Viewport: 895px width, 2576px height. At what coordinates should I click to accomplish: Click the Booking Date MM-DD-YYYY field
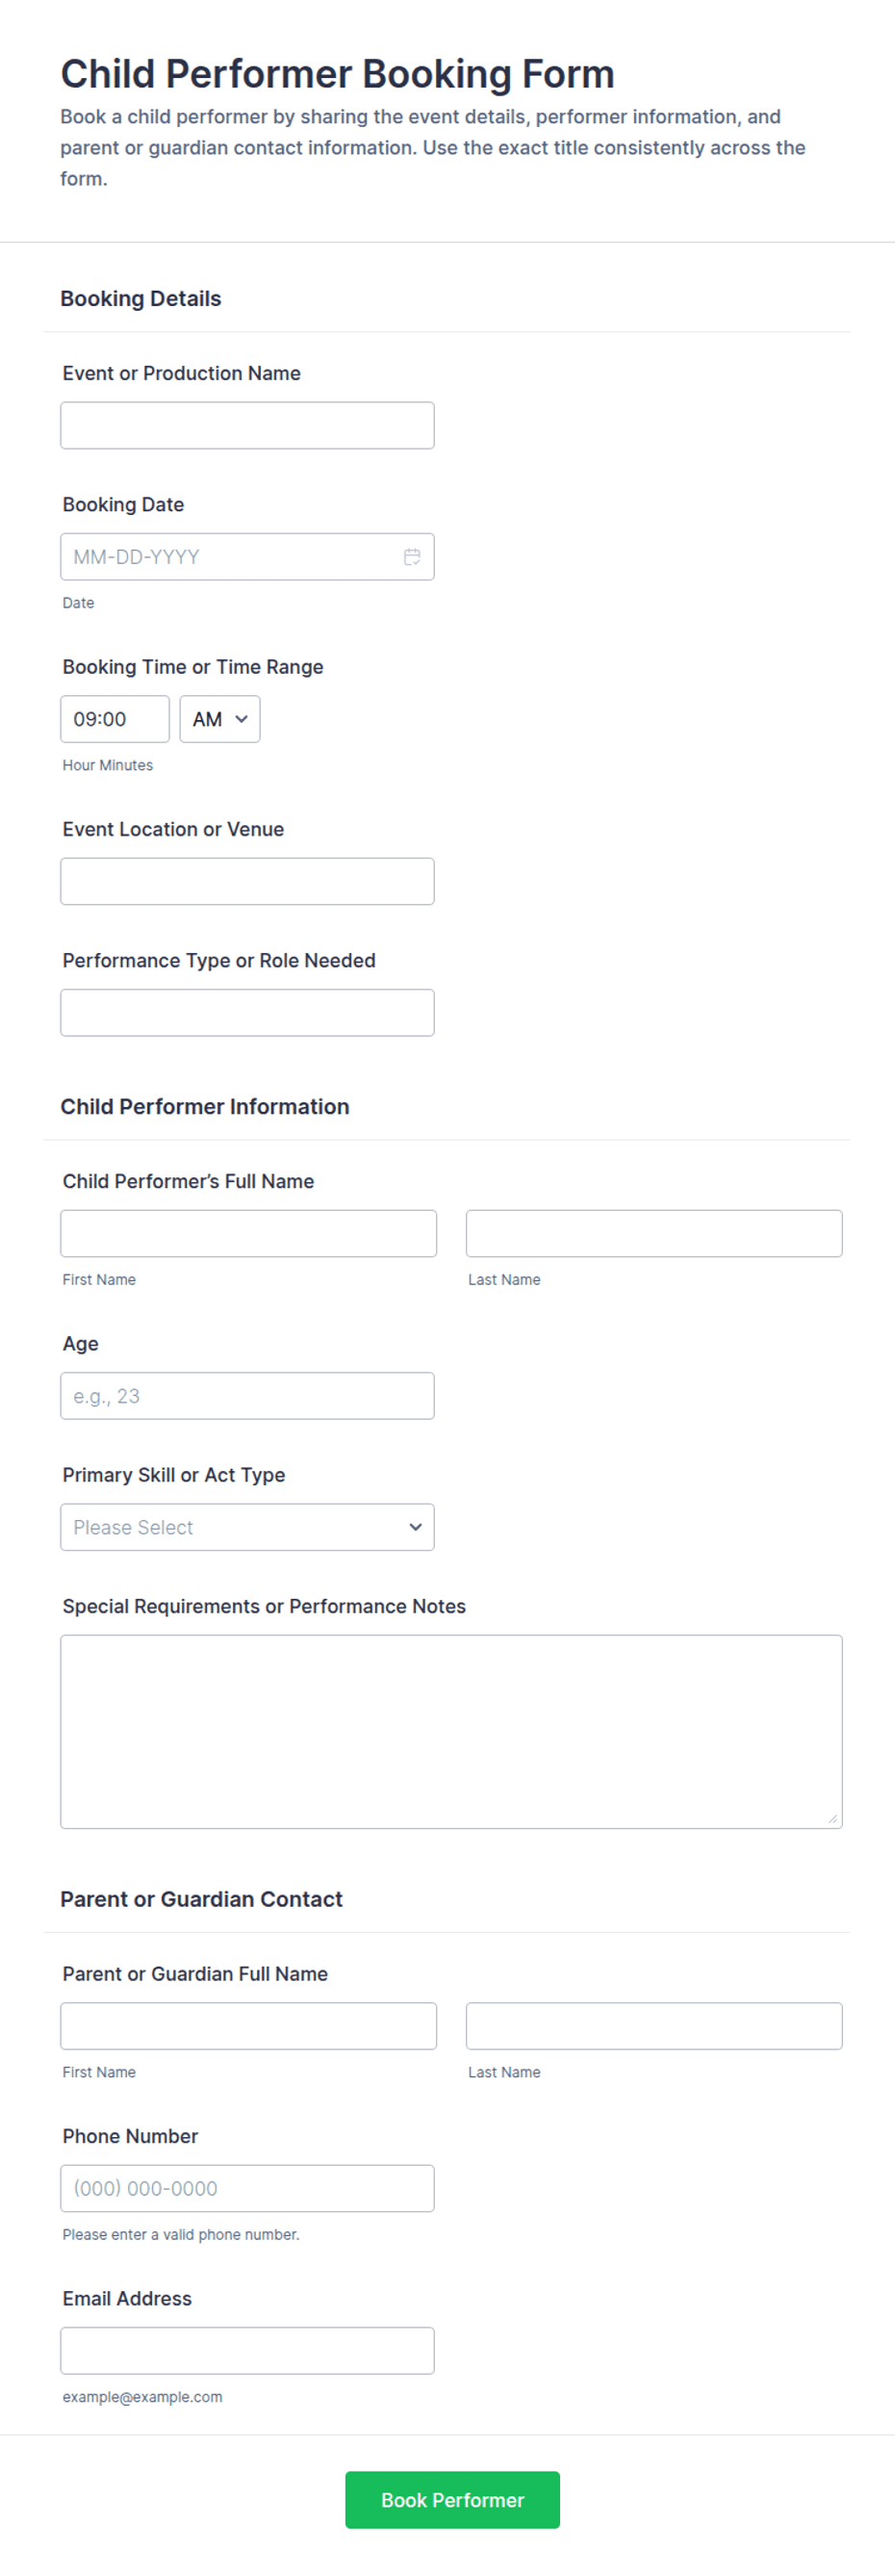tap(247, 557)
